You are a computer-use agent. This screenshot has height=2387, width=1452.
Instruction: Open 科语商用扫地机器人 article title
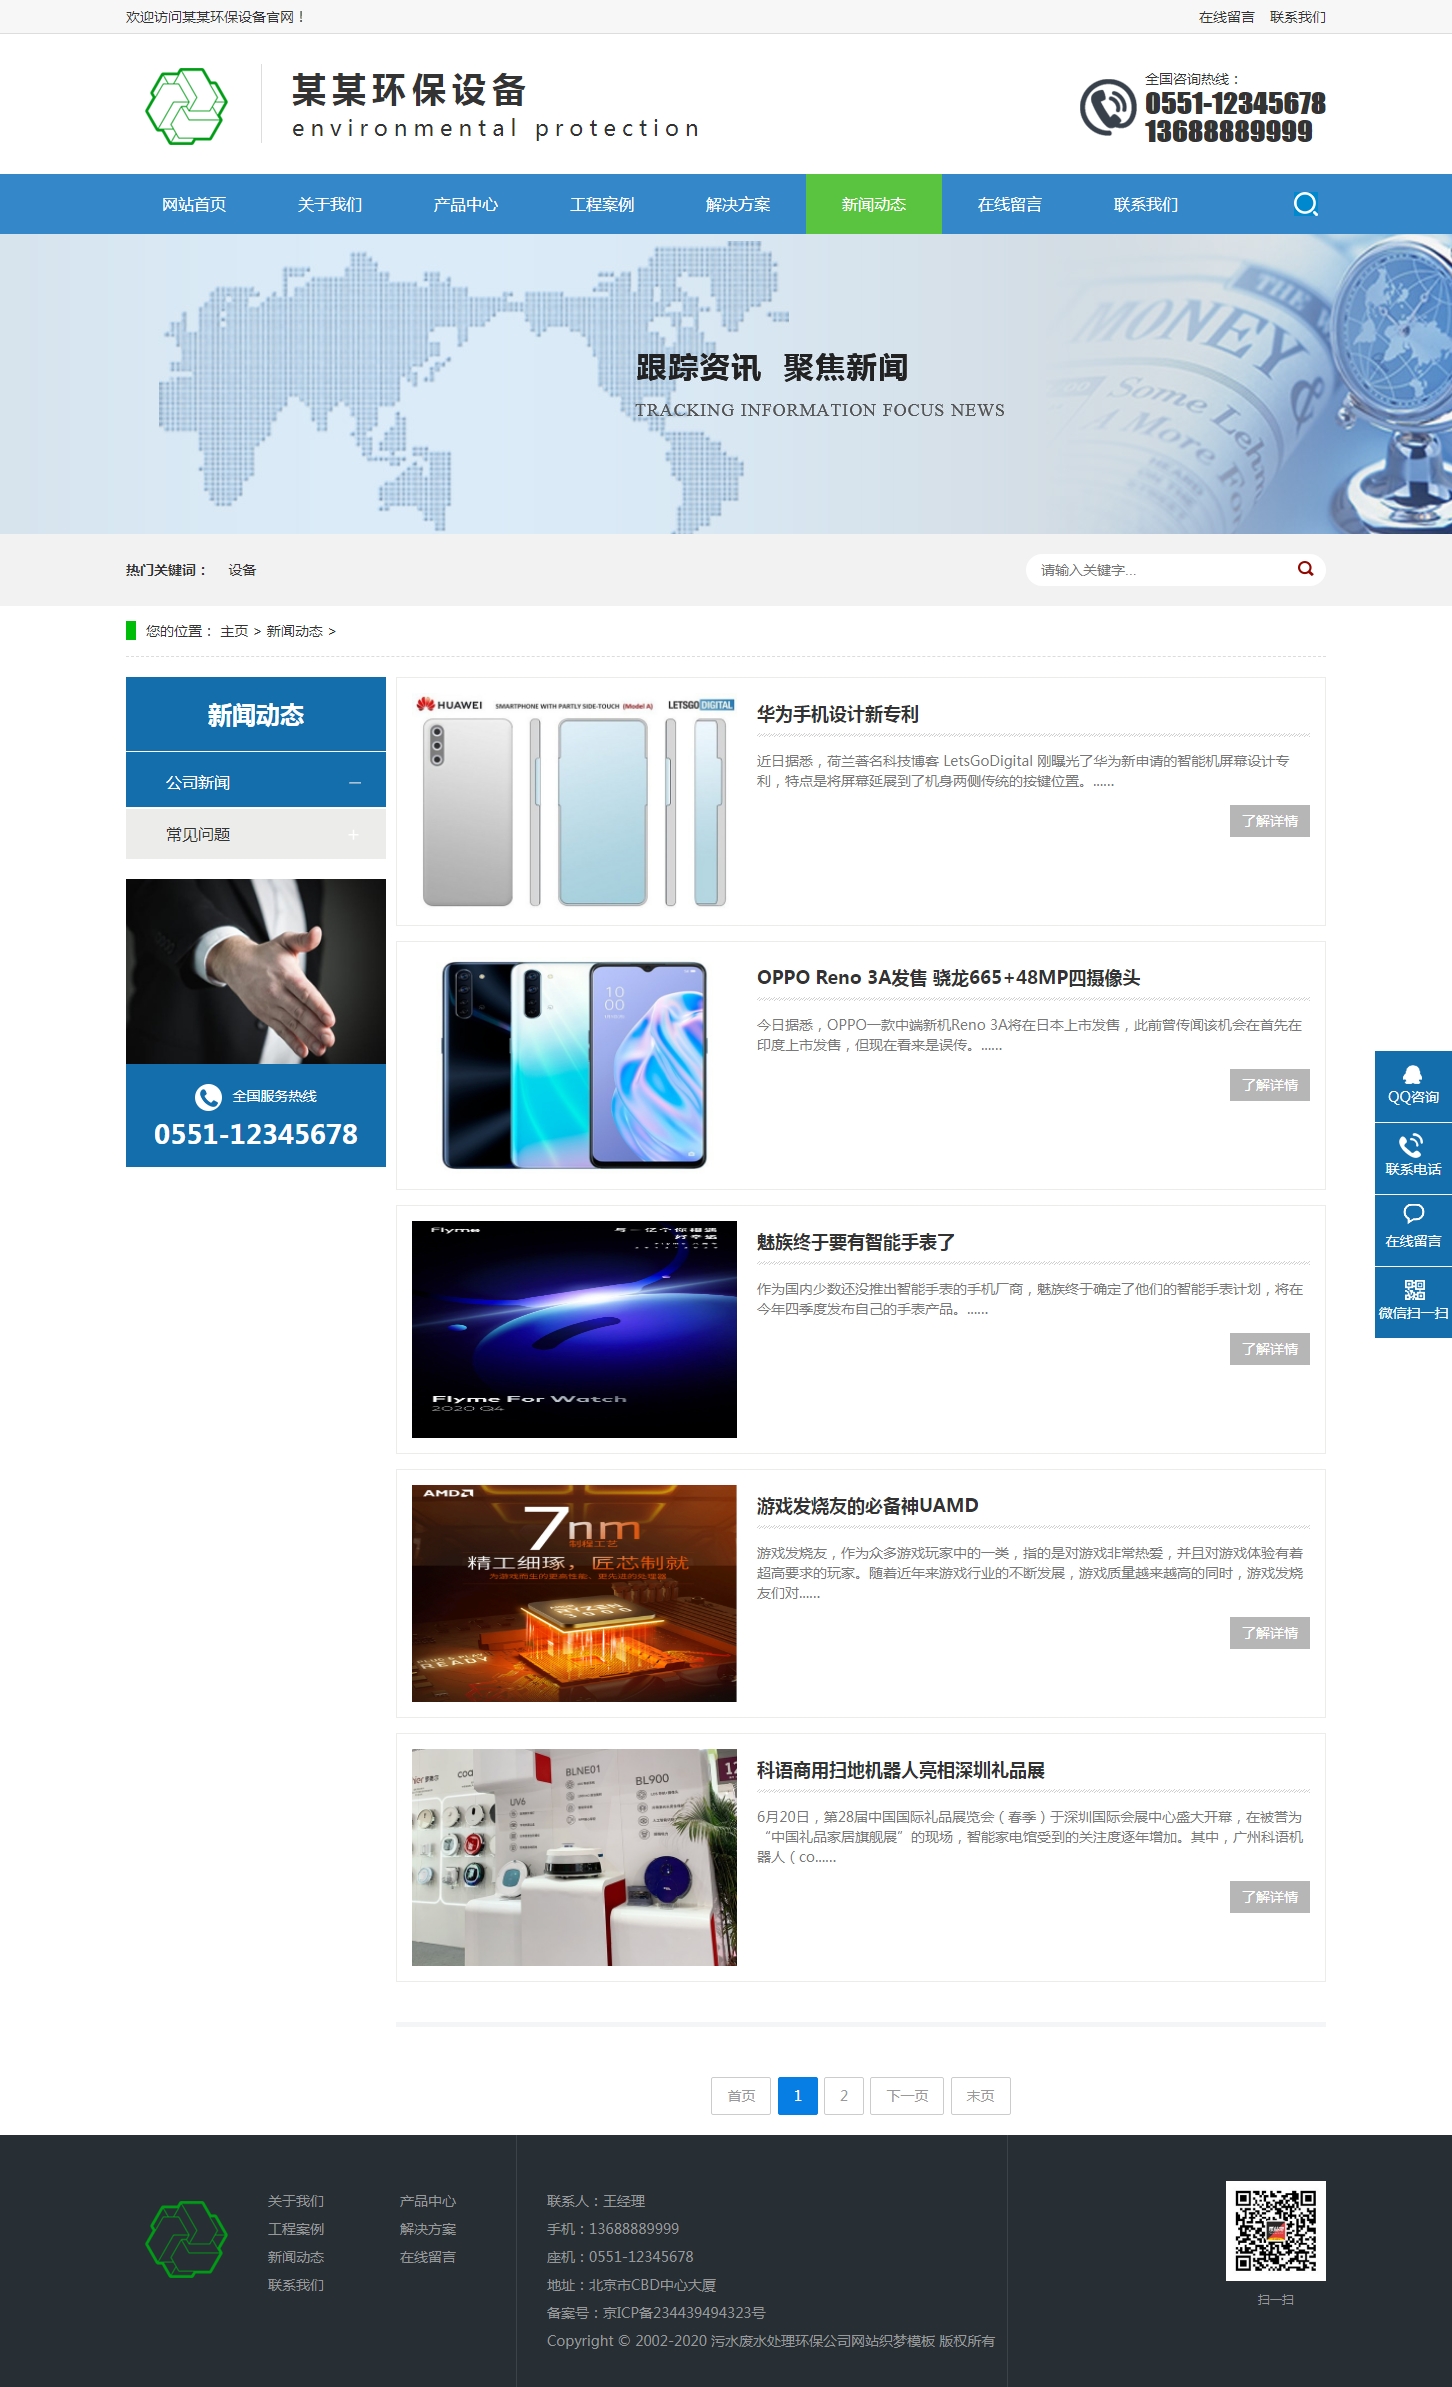[x=900, y=1770]
